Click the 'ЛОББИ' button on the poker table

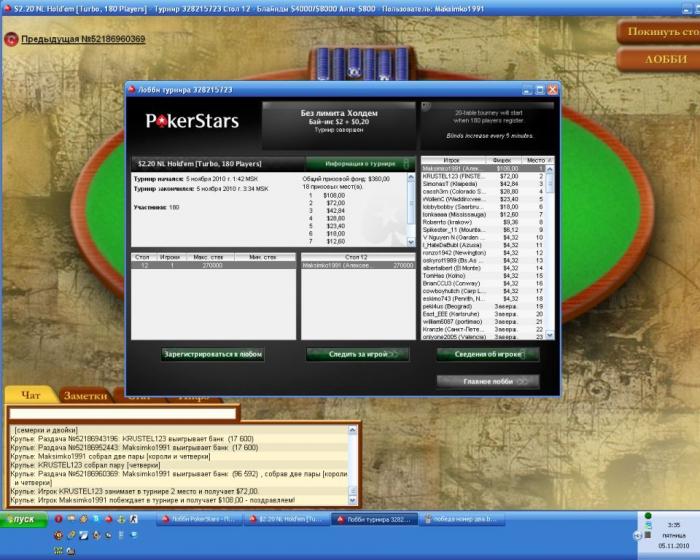pyautogui.click(x=659, y=59)
